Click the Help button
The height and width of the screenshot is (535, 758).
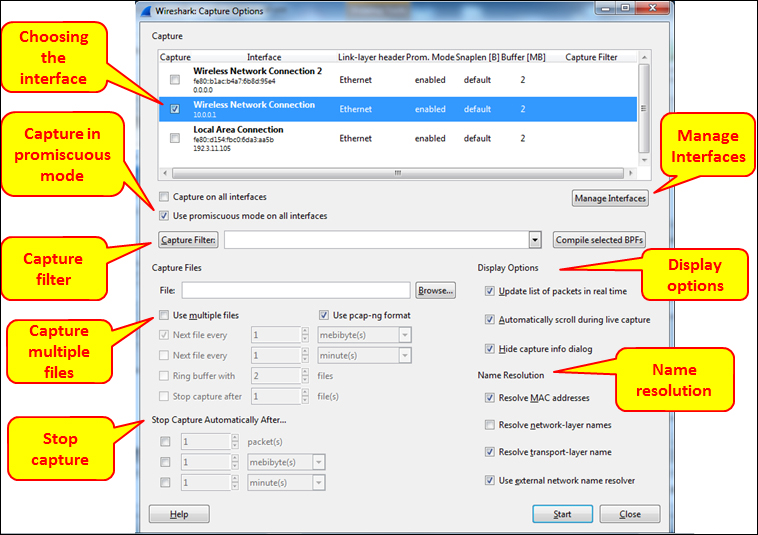(x=179, y=514)
